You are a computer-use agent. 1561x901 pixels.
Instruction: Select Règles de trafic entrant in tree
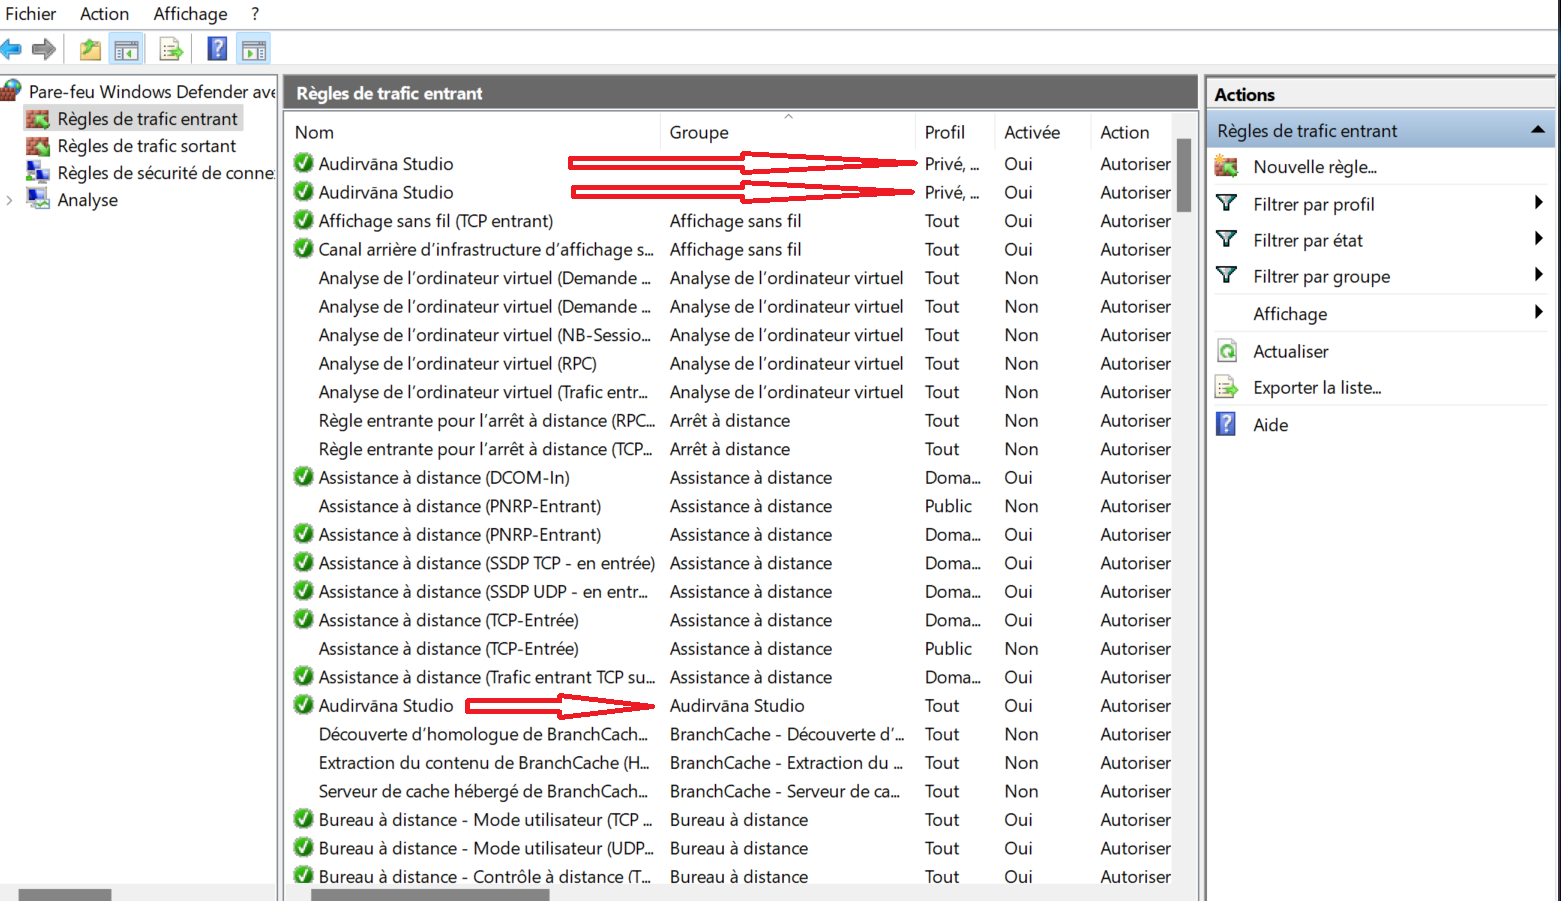147,119
